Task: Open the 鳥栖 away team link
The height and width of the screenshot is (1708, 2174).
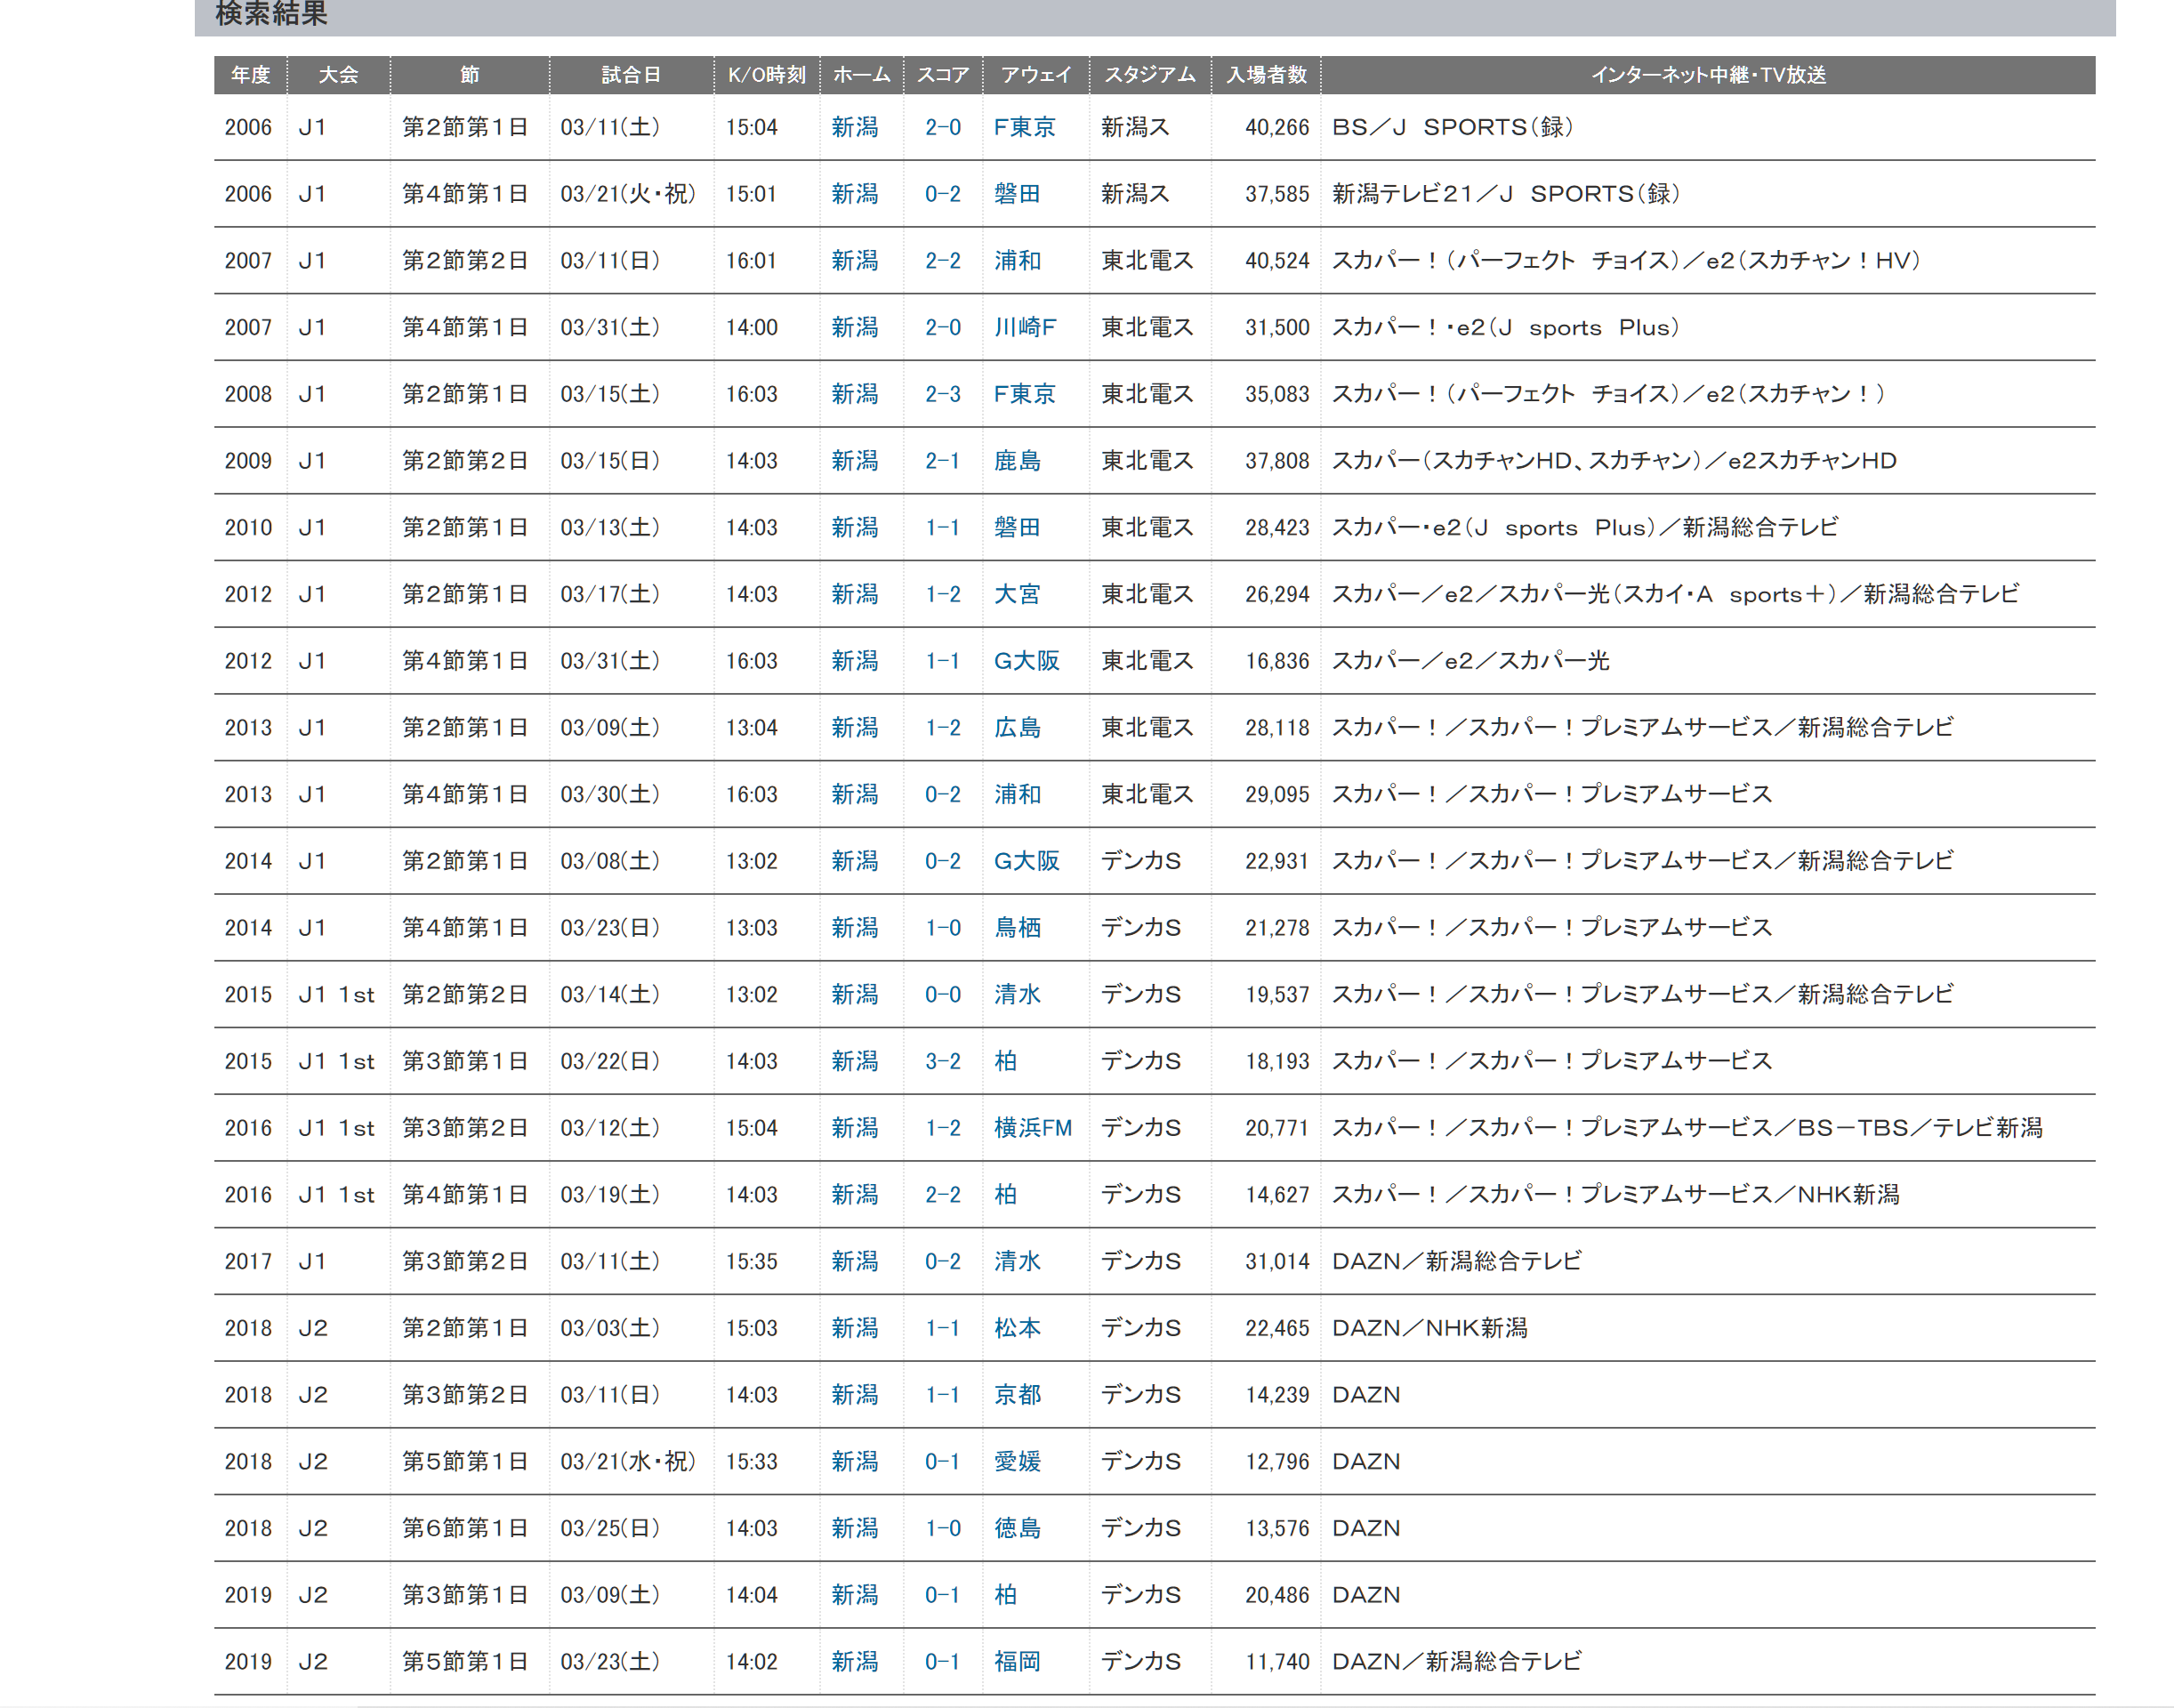Action: [x=1016, y=928]
